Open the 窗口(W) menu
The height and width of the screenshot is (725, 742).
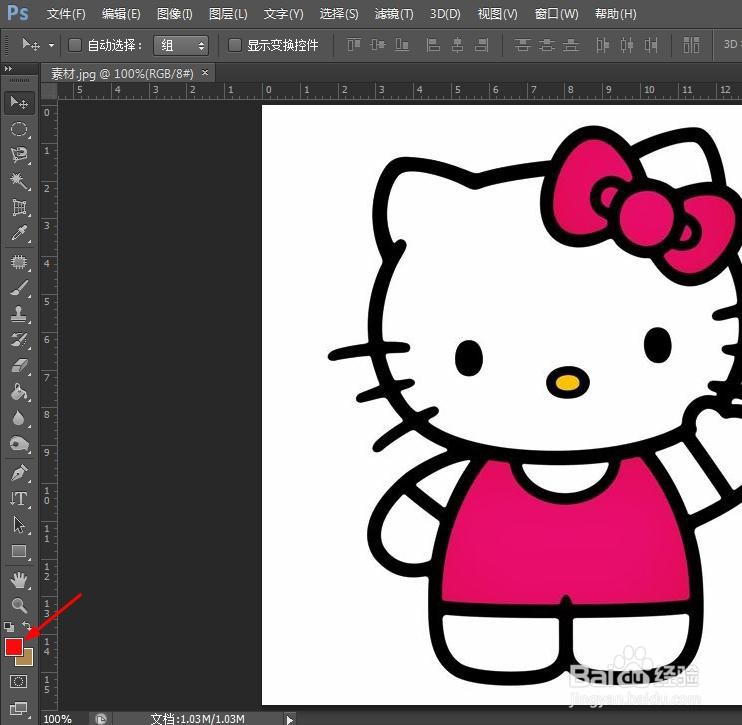point(556,14)
